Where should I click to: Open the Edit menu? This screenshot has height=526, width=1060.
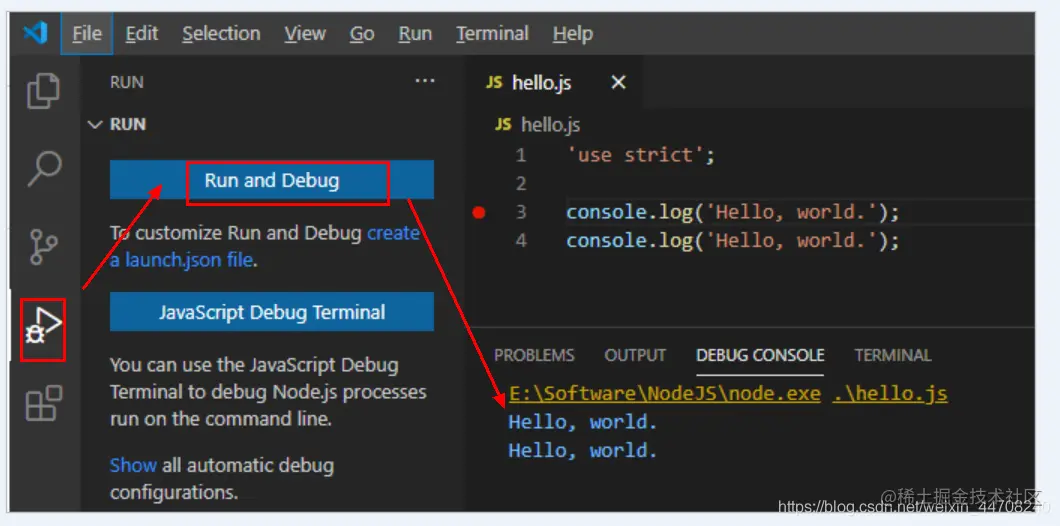click(141, 33)
